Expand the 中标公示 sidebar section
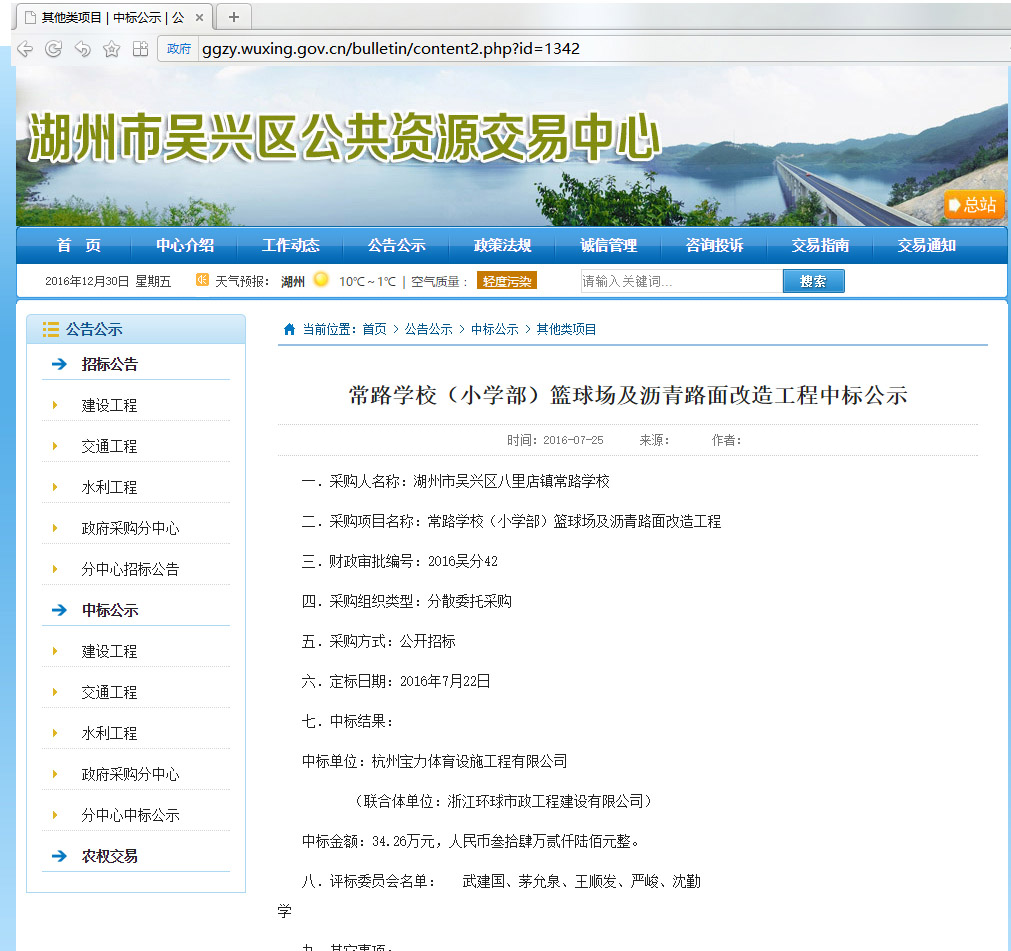Viewport: 1011px width, 951px height. (x=110, y=610)
